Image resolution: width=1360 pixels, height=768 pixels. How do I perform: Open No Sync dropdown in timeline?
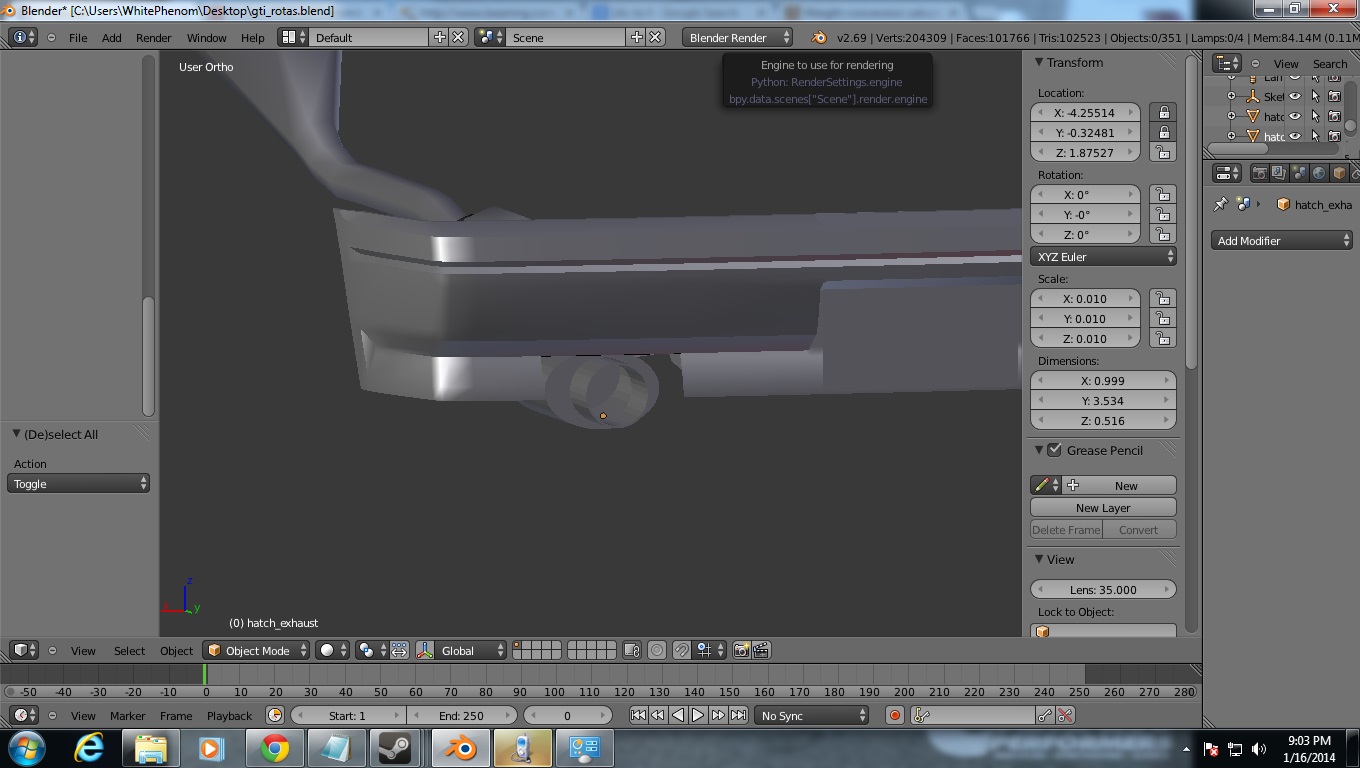(812, 715)
